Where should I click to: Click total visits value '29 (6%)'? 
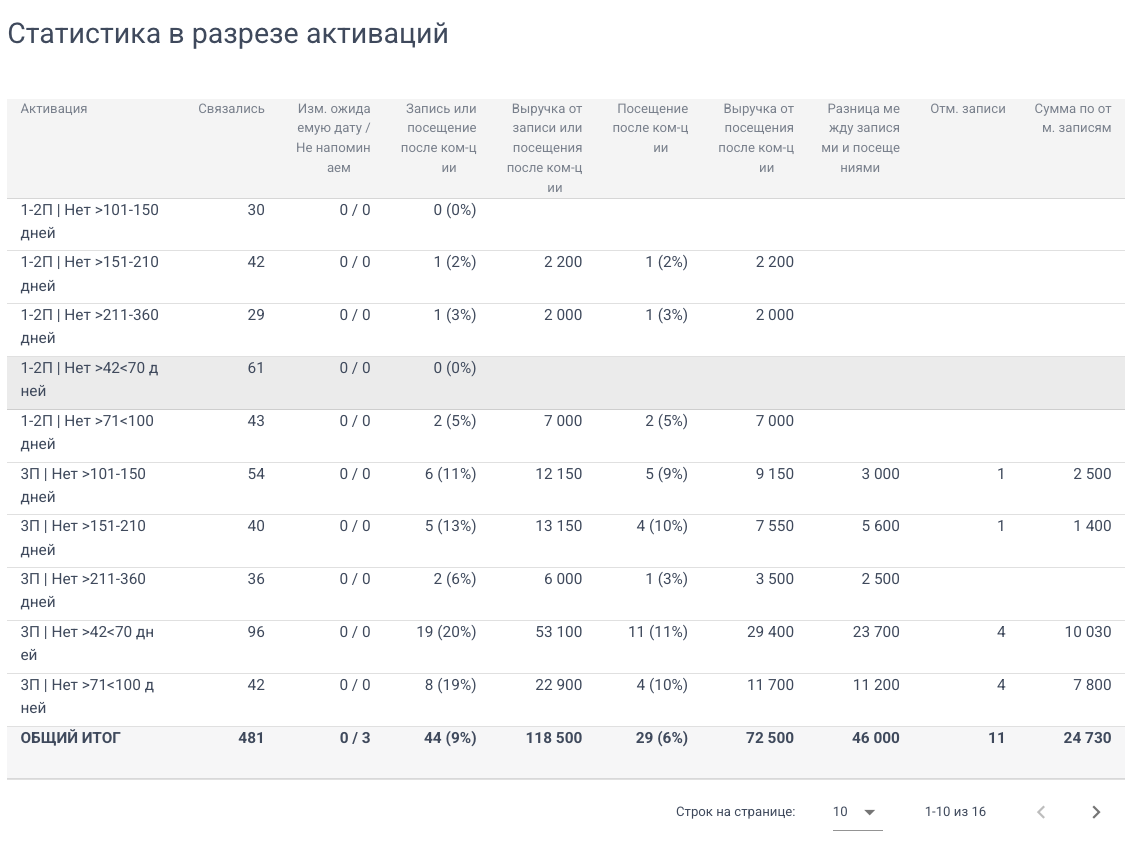661,737
